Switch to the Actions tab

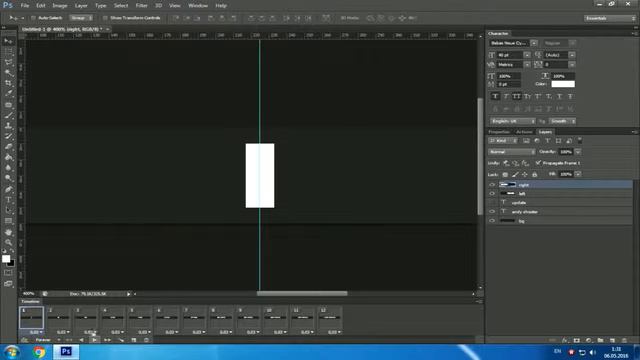point(524,132)
